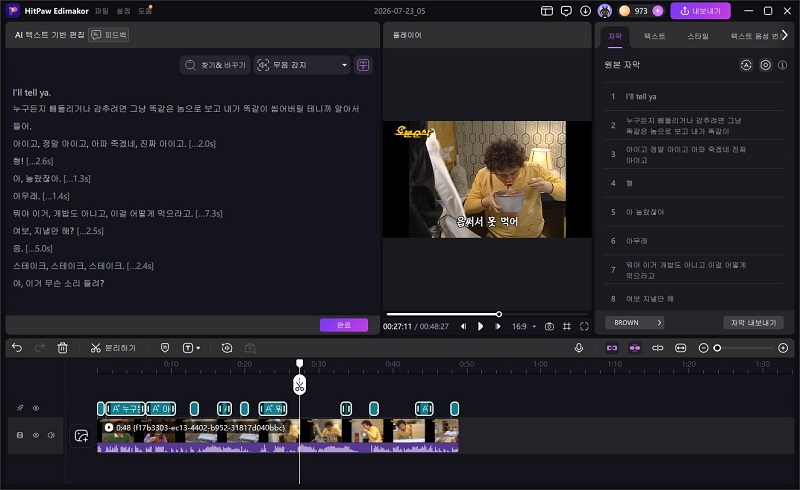
Task: Click the 내보내기 export button
Action: coord(700,11)
